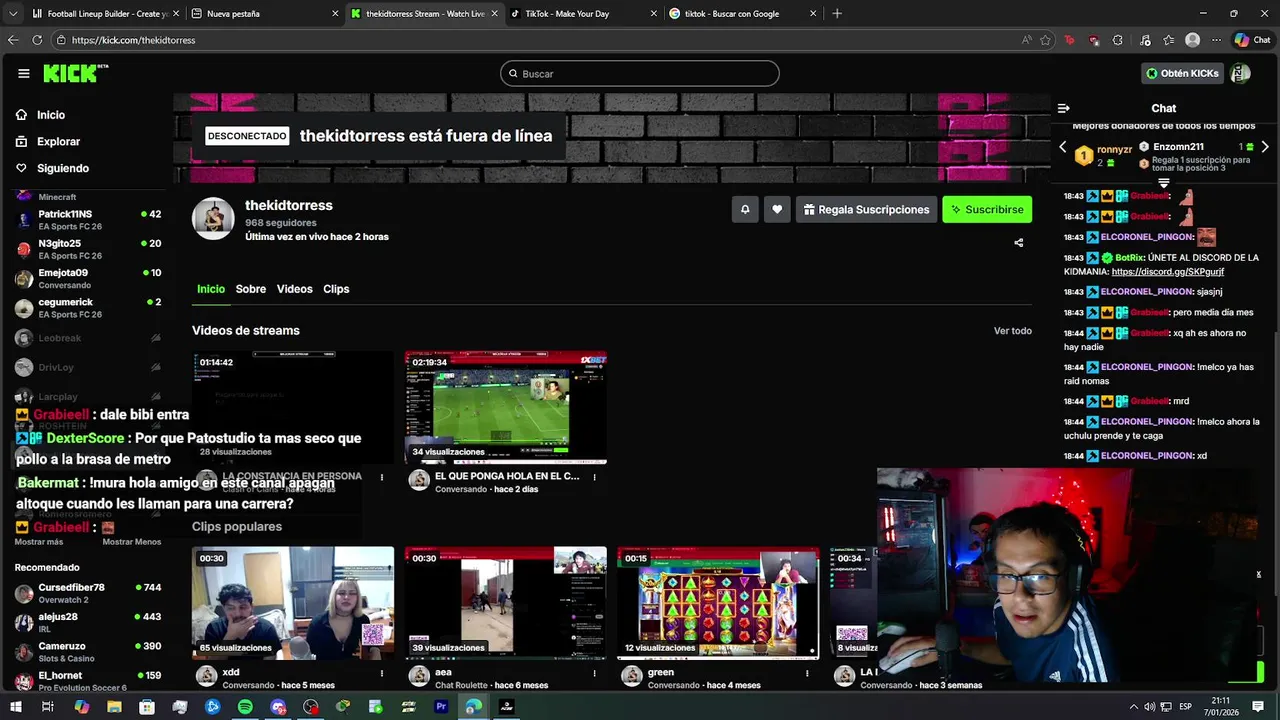Open options for EL QUE PONGA HOLA video

pyautogui.click(x=594, y=477)
